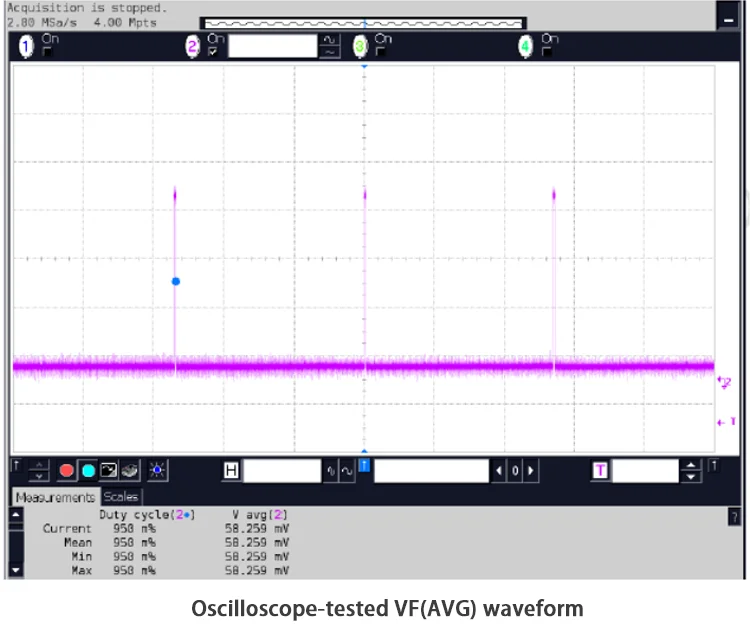
Task: Click the H horizontal setup icon
Action: pyautogui.click(x=231, y=470)
